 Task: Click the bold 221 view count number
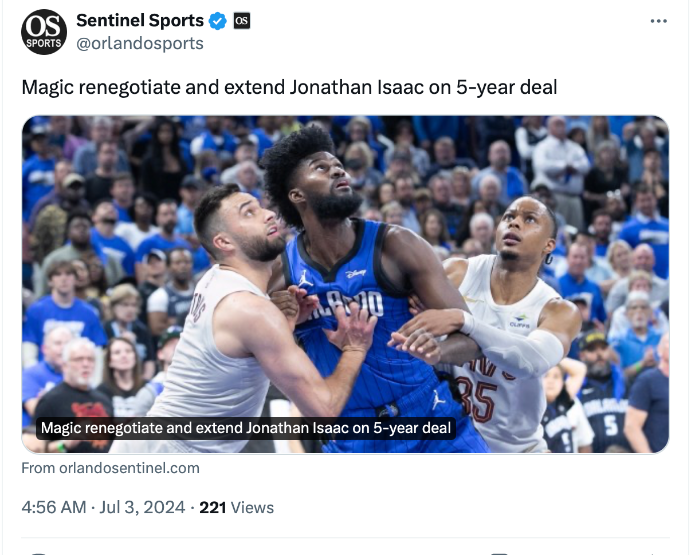pos(213,508)
